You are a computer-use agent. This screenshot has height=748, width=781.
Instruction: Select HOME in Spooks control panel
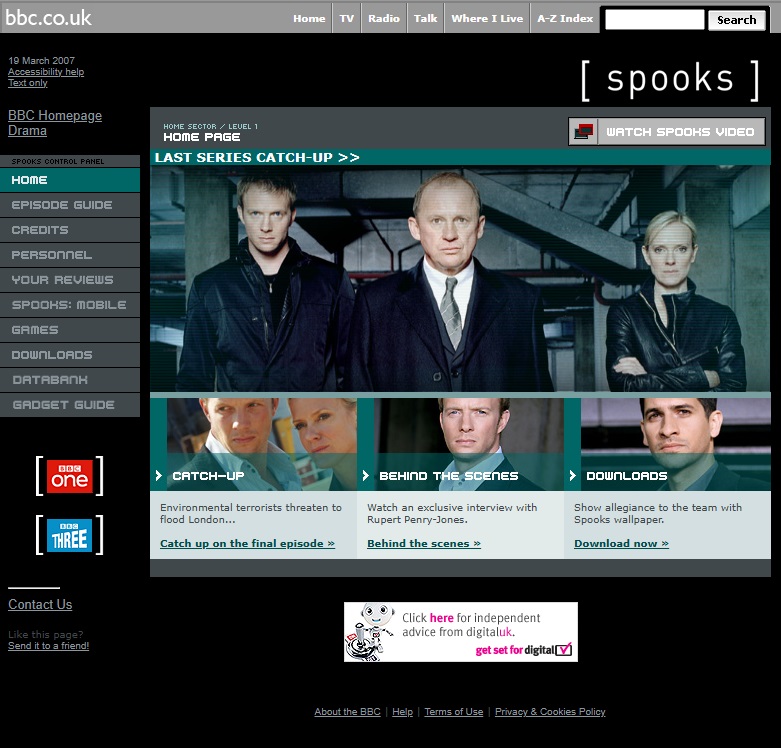pos(70,180)
